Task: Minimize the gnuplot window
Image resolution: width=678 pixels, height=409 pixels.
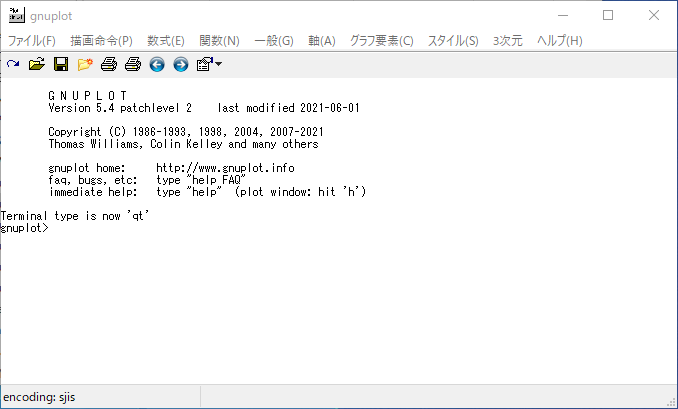Action: [563, 16]
